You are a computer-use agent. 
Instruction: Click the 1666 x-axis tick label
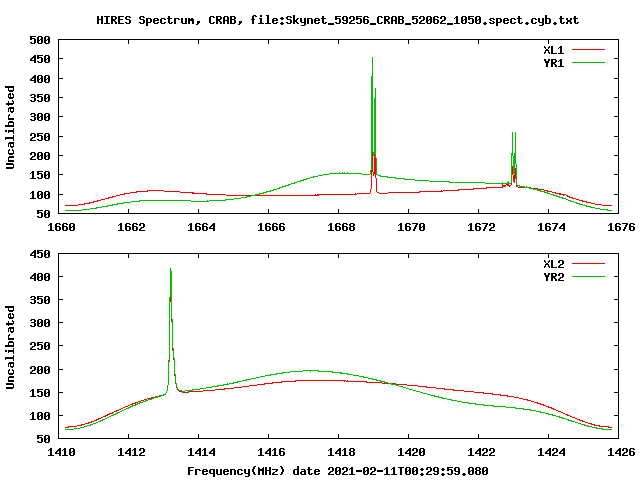pos(271,227)
